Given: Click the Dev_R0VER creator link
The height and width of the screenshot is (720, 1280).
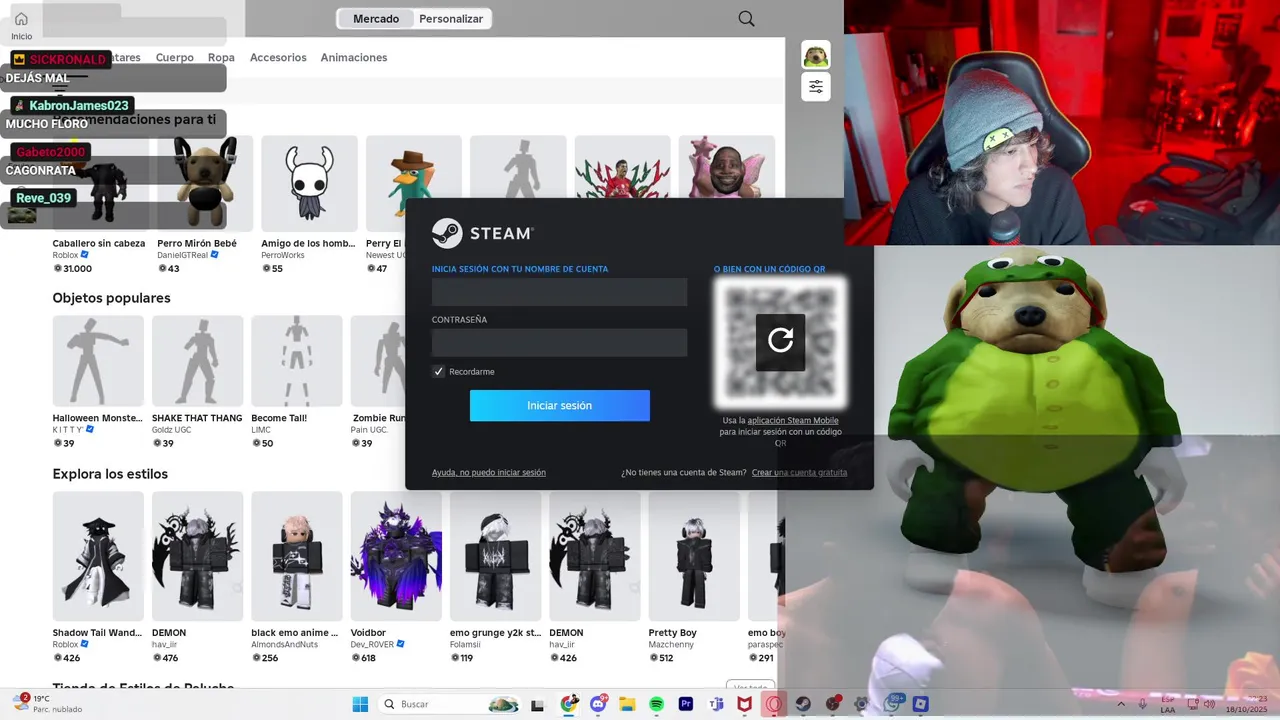Looking at the screenshot, I should coord(373,644).
